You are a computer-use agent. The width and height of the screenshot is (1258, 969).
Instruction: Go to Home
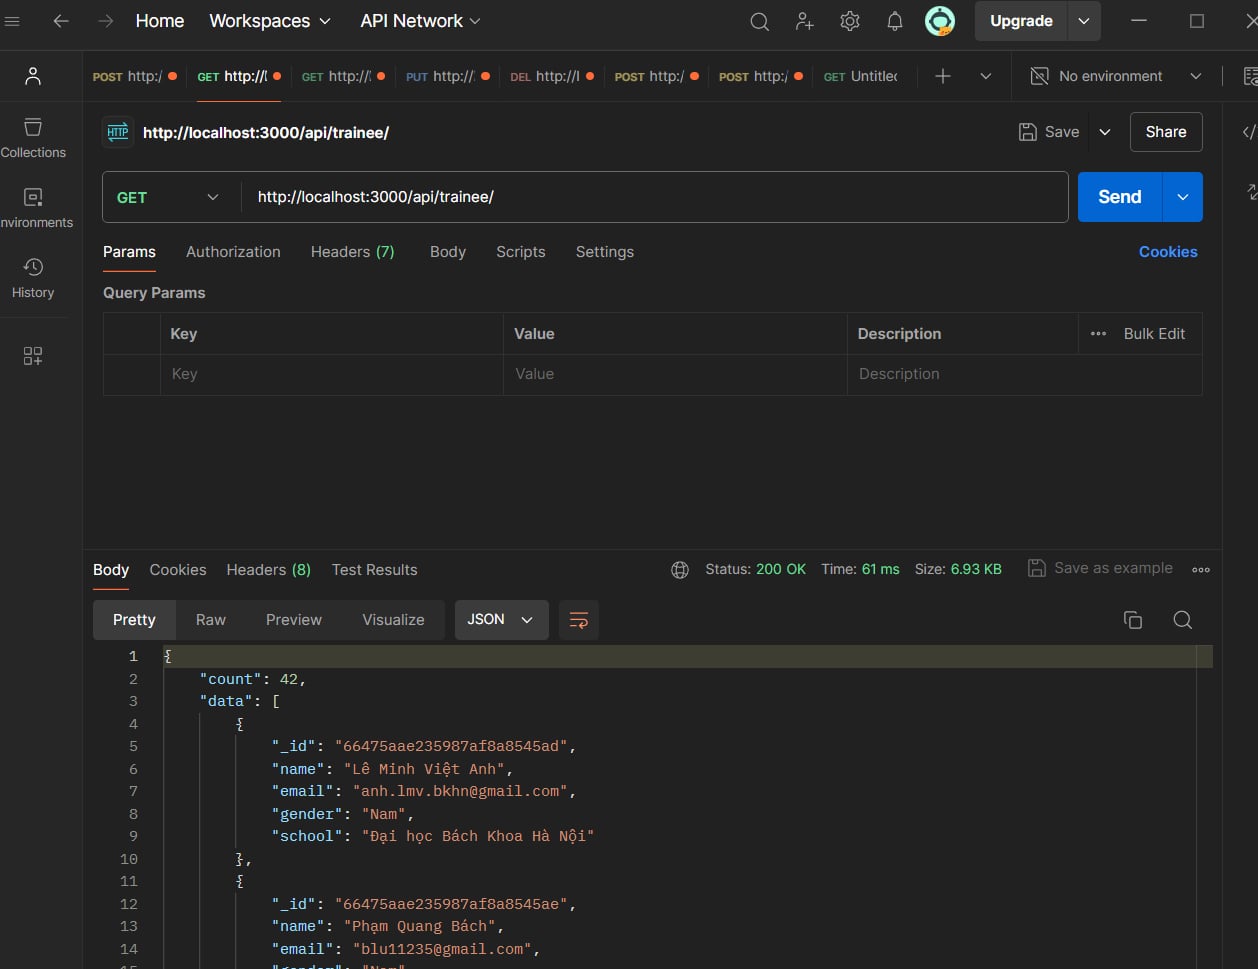point(160,21)
